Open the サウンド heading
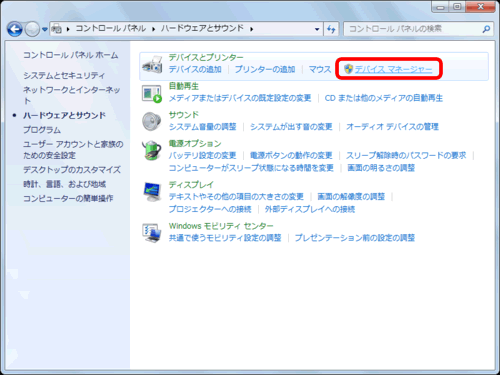The image size is (500, 375). click(x=184, y=115)
